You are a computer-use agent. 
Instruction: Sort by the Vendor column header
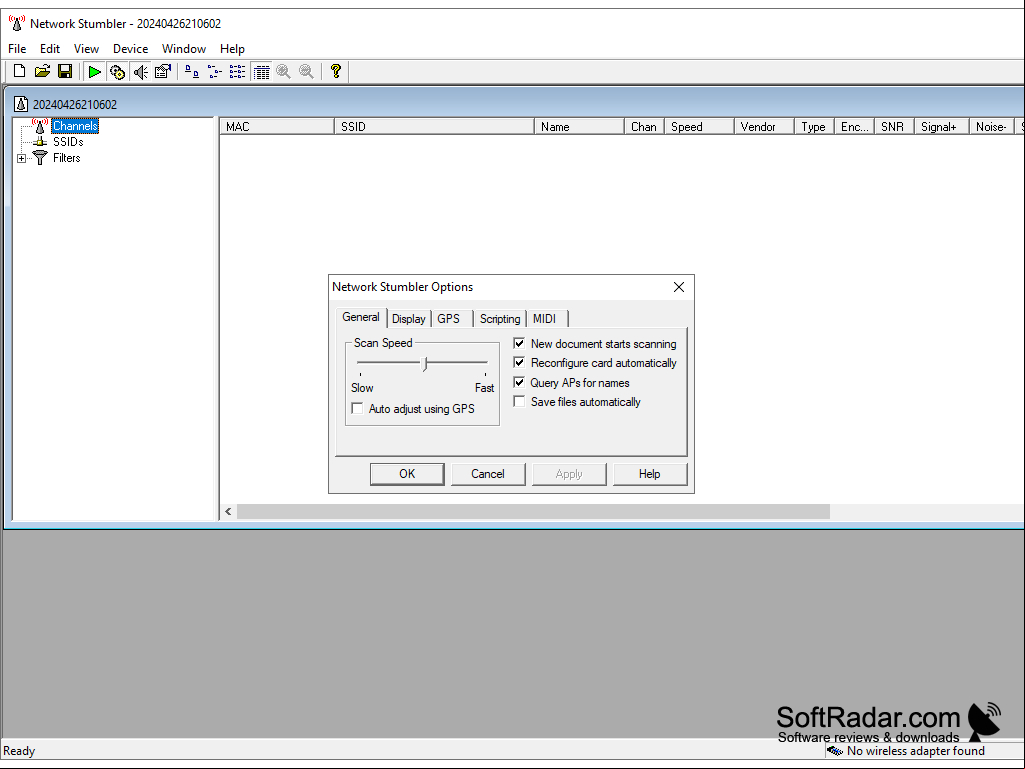click(764, 127)
